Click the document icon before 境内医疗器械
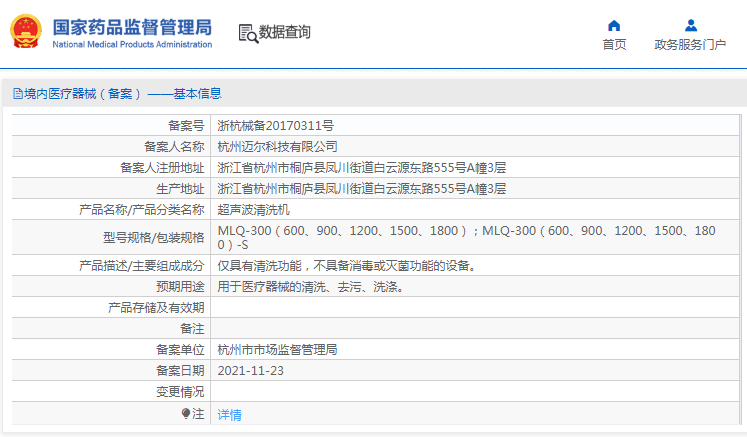Image resolution: width=747 pixels, height=437 pixels. click(x=18, y=93)
